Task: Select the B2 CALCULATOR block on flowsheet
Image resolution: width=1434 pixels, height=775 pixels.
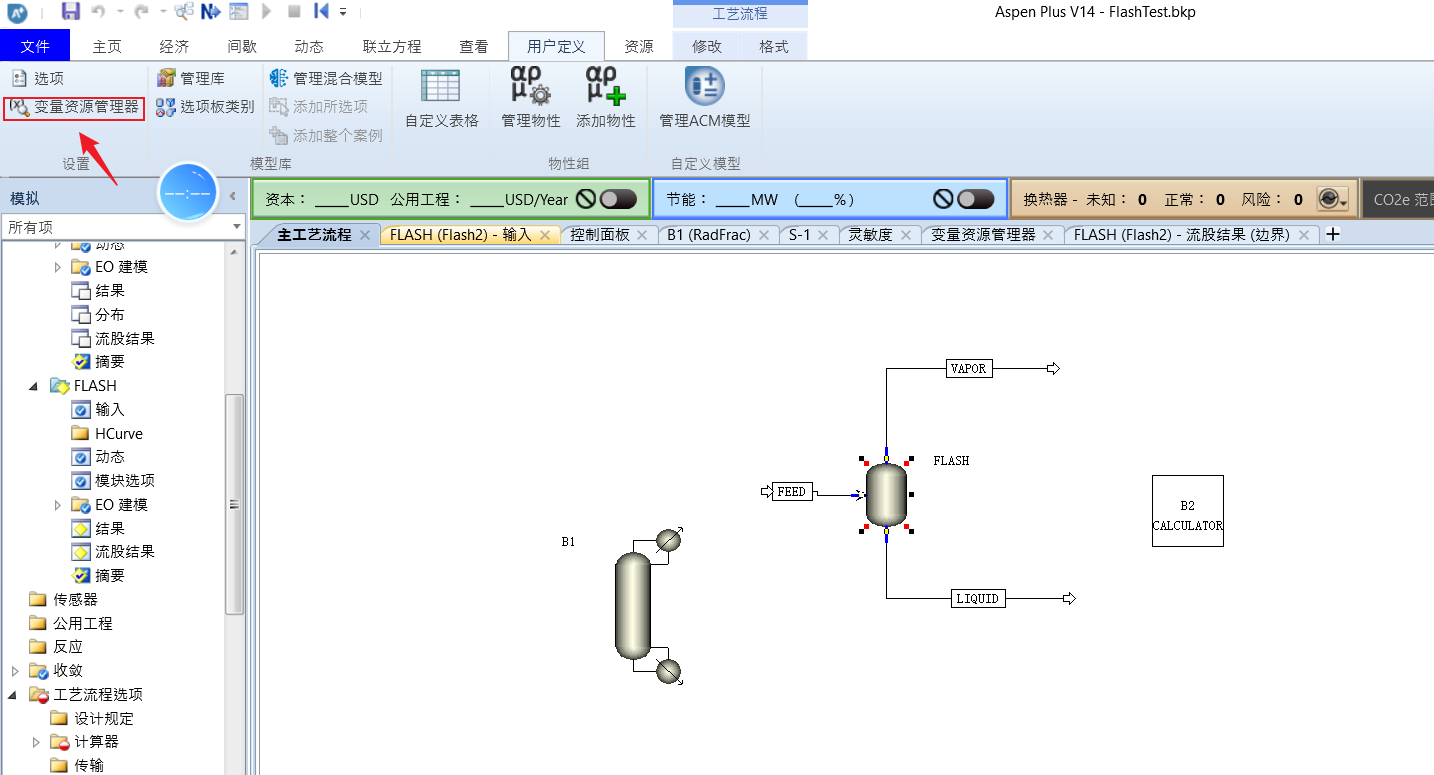Action: [1187, 511]
